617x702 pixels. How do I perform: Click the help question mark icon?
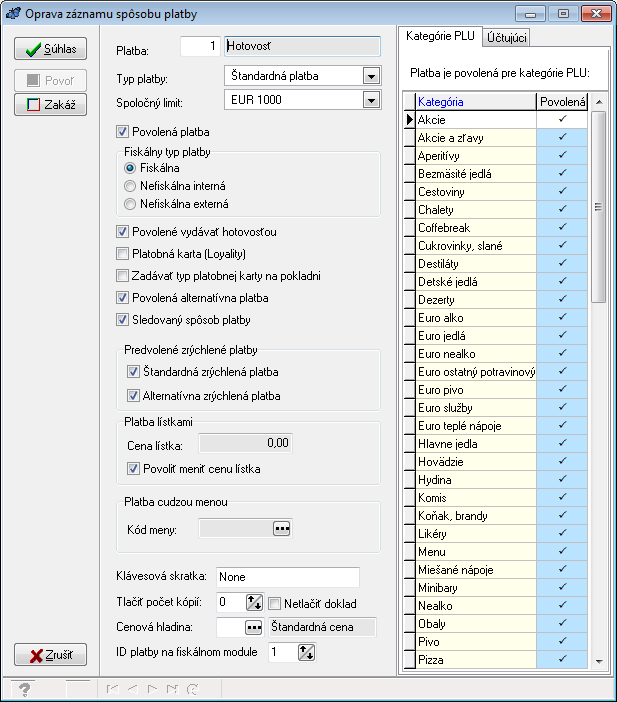22,688
